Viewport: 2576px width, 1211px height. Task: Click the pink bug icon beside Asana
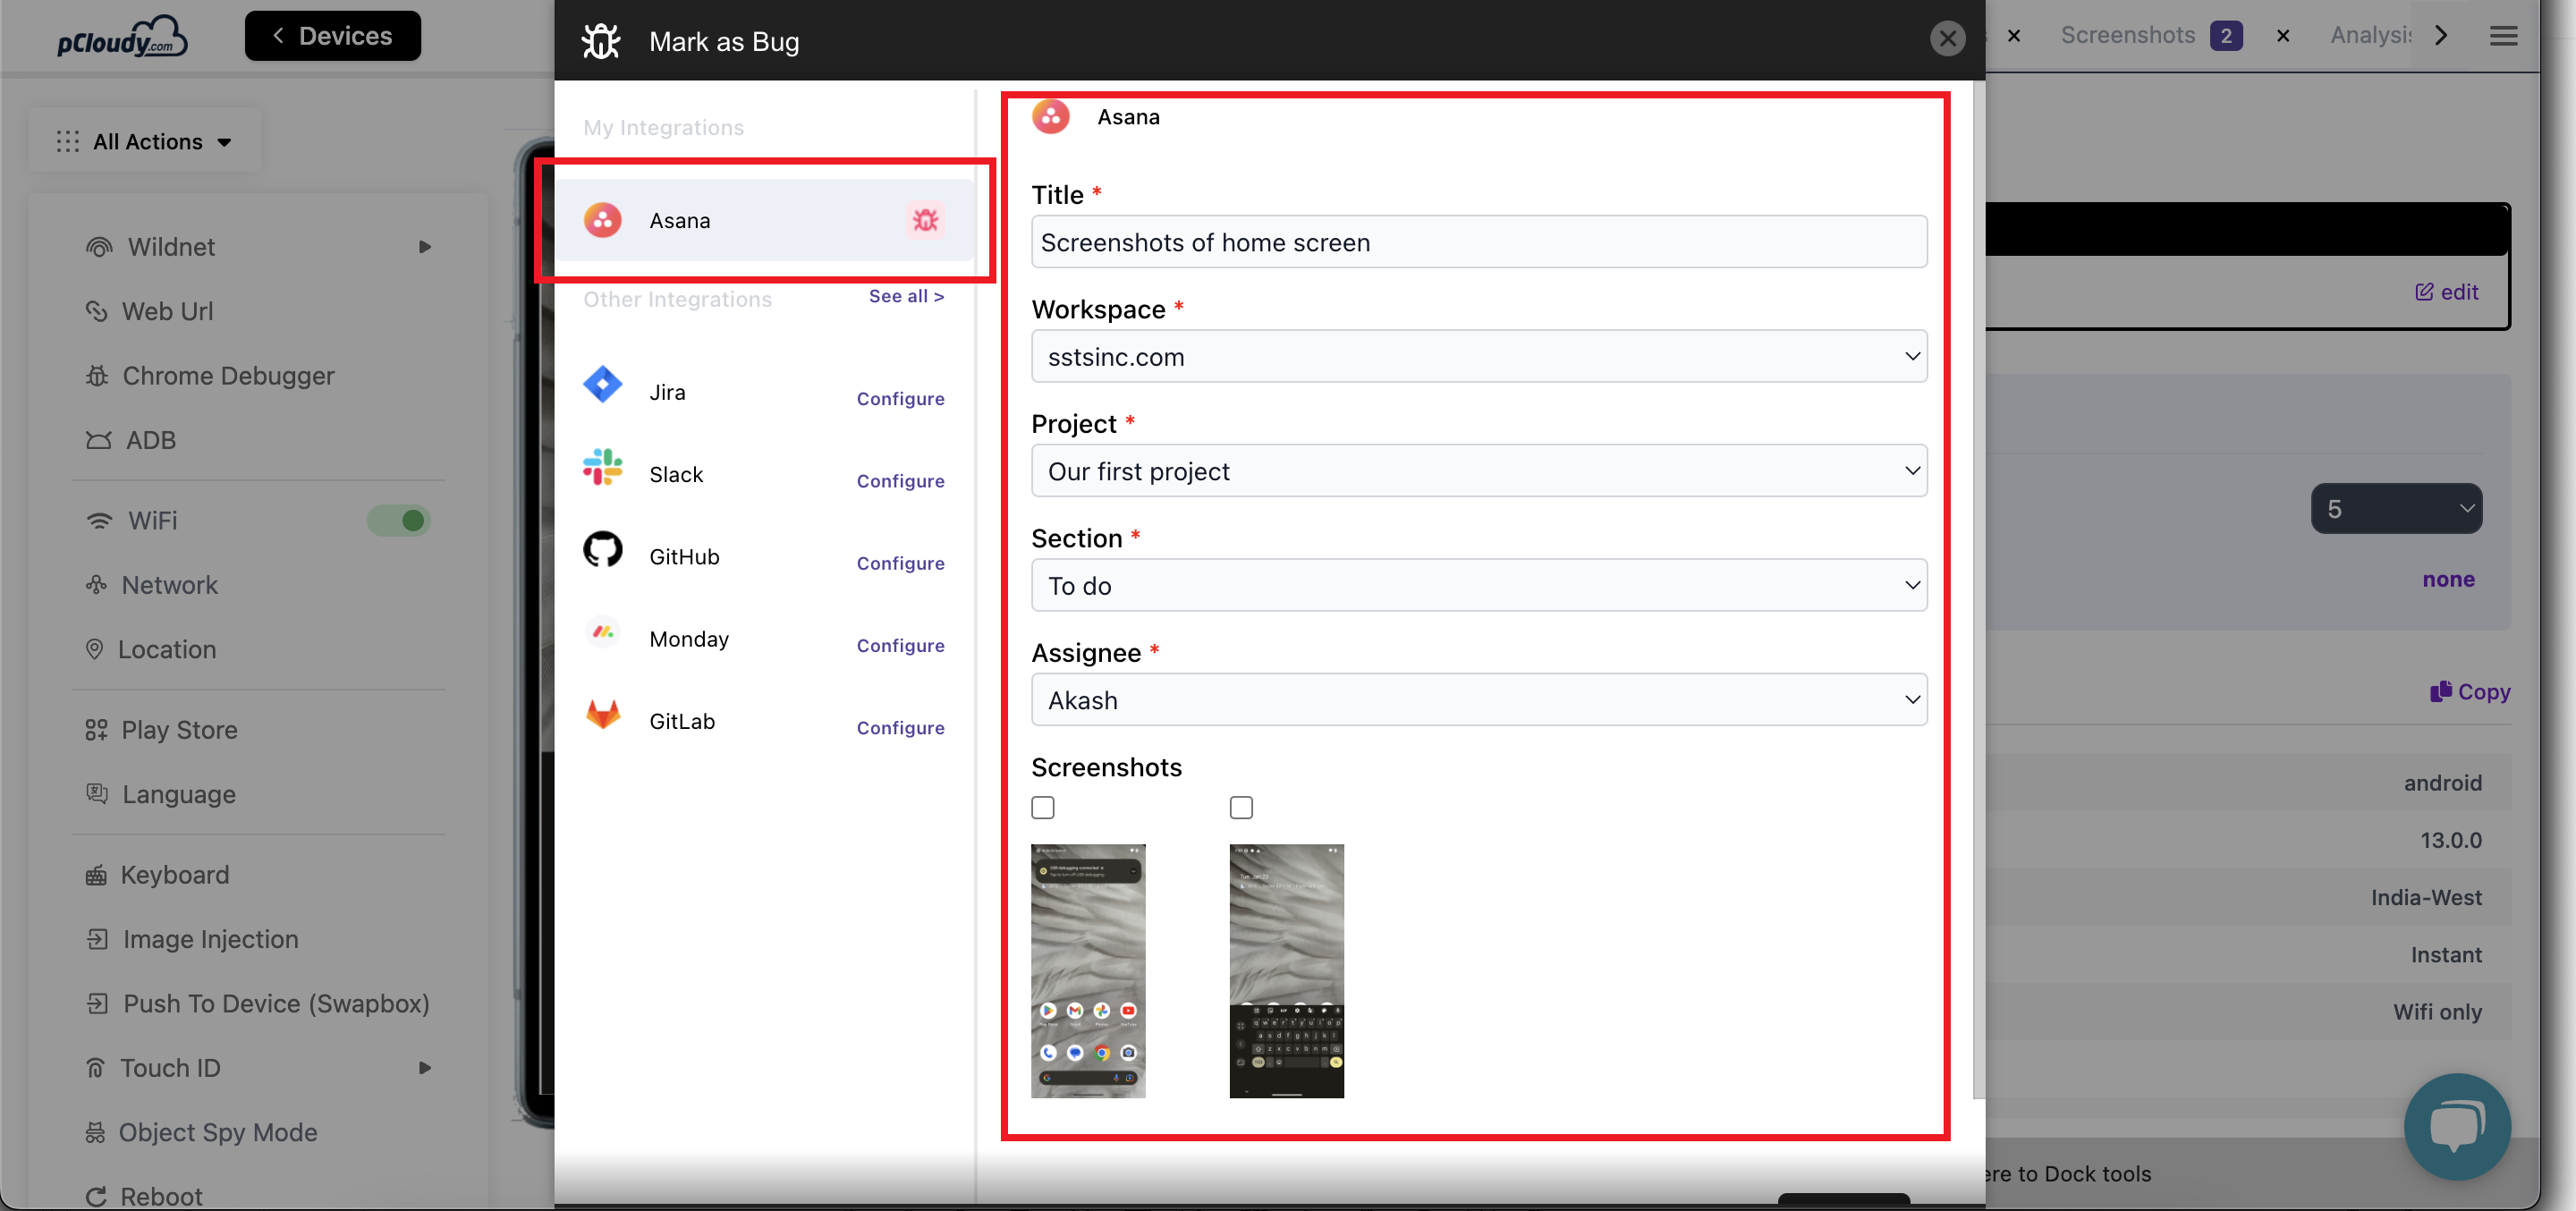pos(924,220)
